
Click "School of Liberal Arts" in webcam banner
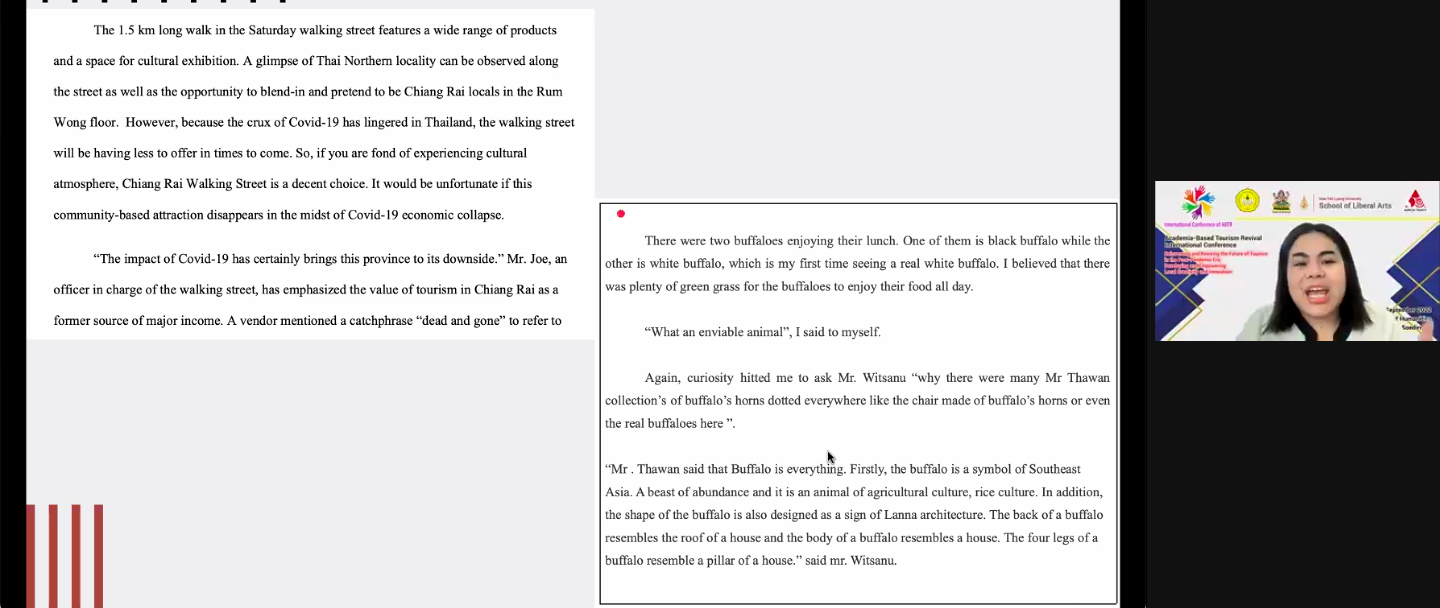click(1354, 206)
